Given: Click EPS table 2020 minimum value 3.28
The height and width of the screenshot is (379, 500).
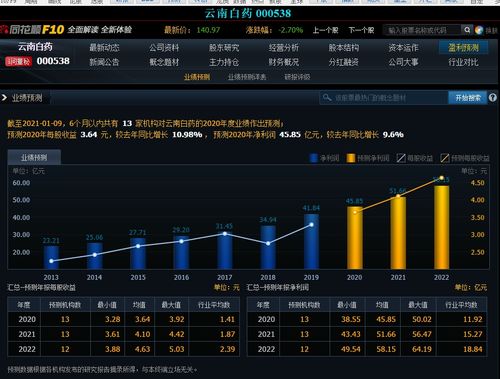Looking at the screenshot, I should (113, 319).
